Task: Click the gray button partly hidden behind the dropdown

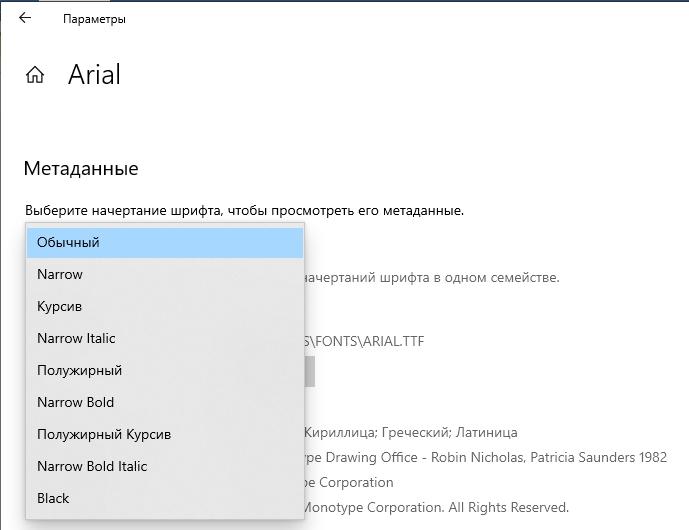Action: (309, 371)
